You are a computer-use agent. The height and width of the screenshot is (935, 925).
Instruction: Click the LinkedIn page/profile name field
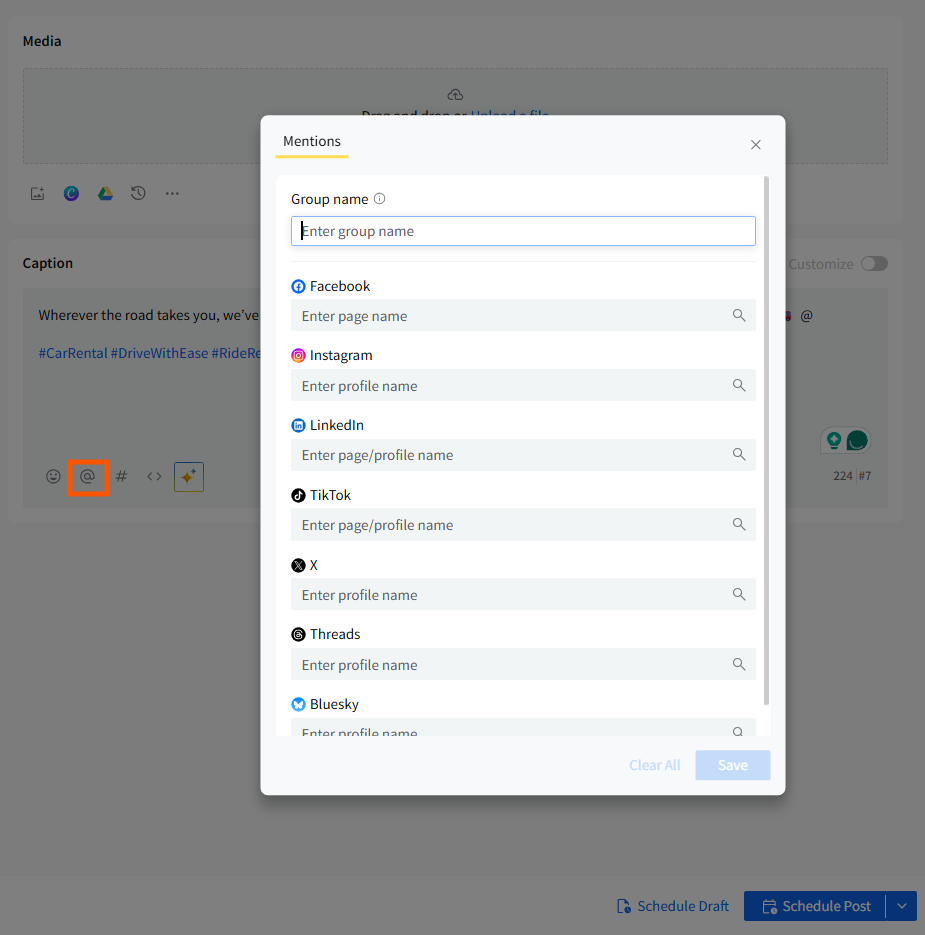coord(523,455)
